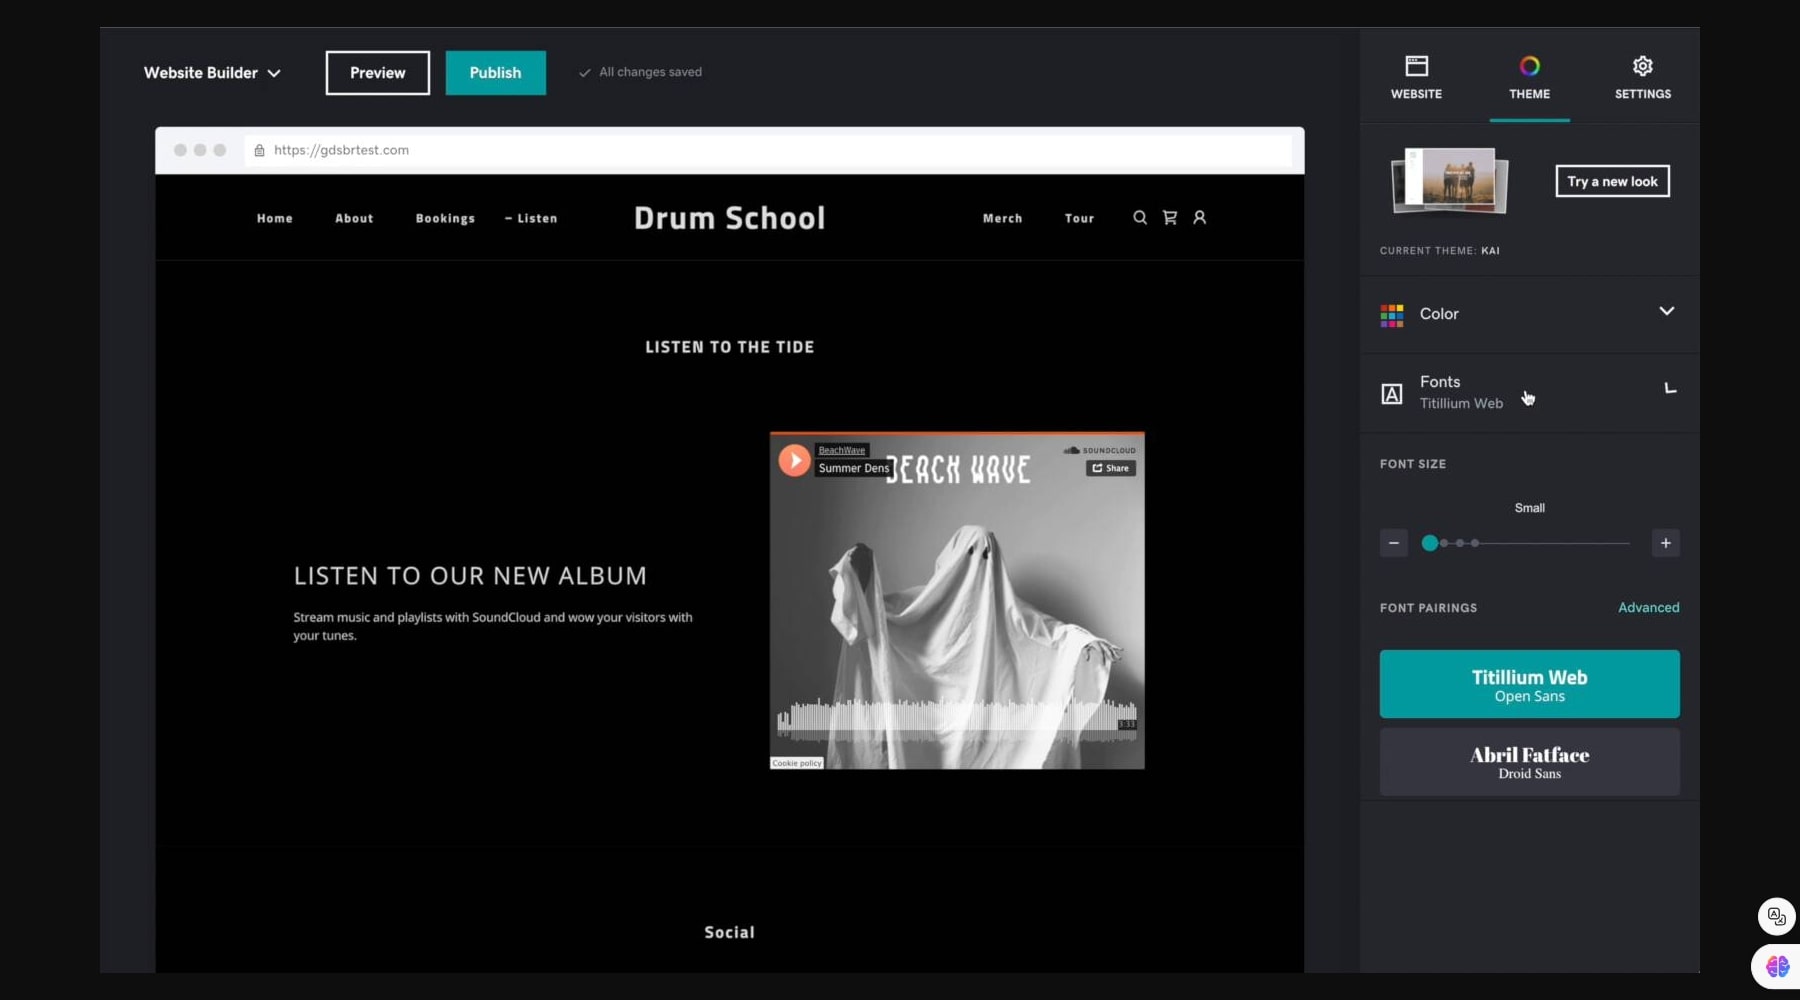This screenshot has height=1000, width=1800.
Task: Click the Share button on SoundCloud player
Action: (1110, 468)
